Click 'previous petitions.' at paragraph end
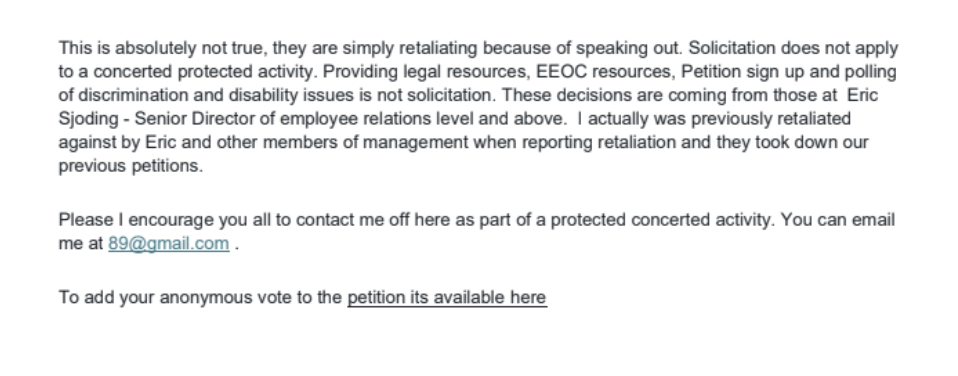958x376 pixels. point(131,166)
